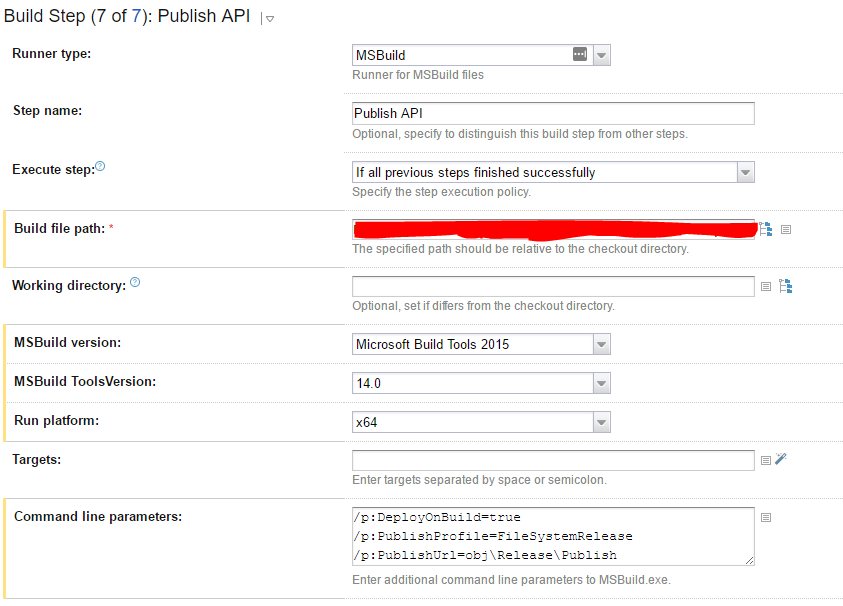
Task: Click the '7' total steps link in heading
Action: click(136, 16)
